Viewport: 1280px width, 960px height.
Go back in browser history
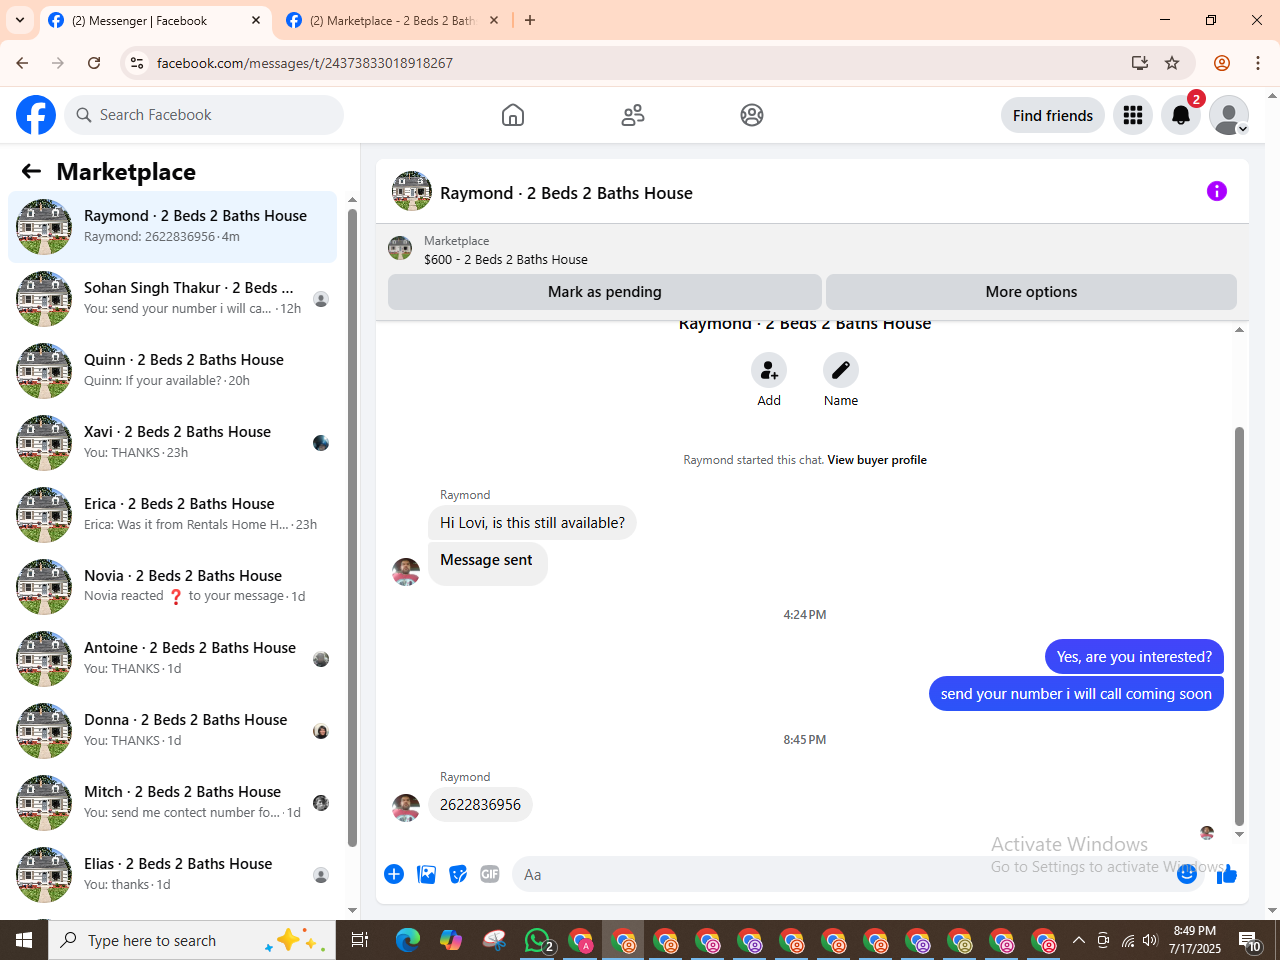click(22, 63)
